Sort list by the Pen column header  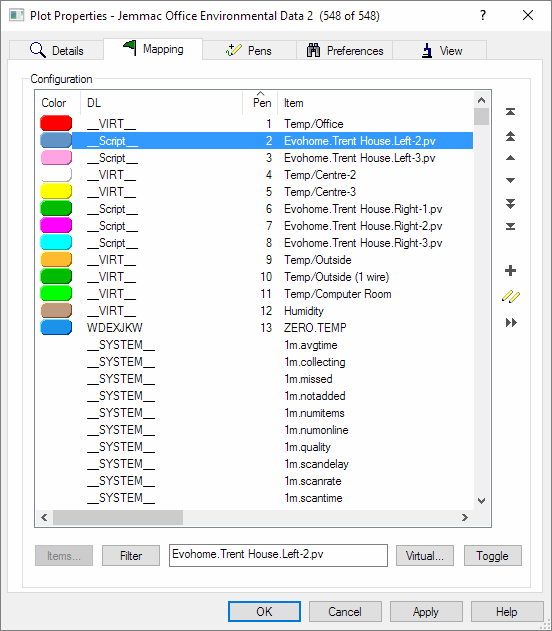262,103
